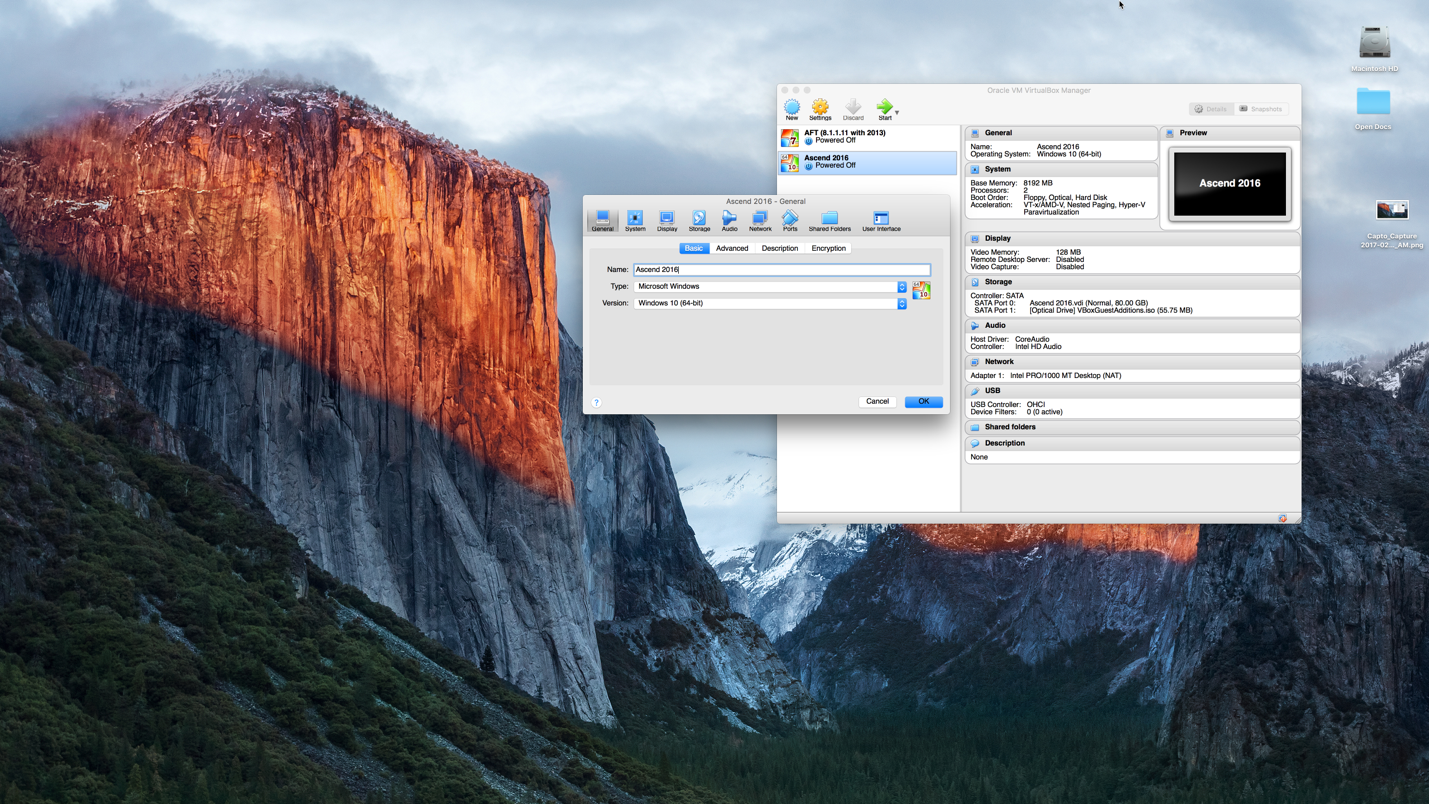Click the Cancel button
1429x804 pixels.
[877, 401]
